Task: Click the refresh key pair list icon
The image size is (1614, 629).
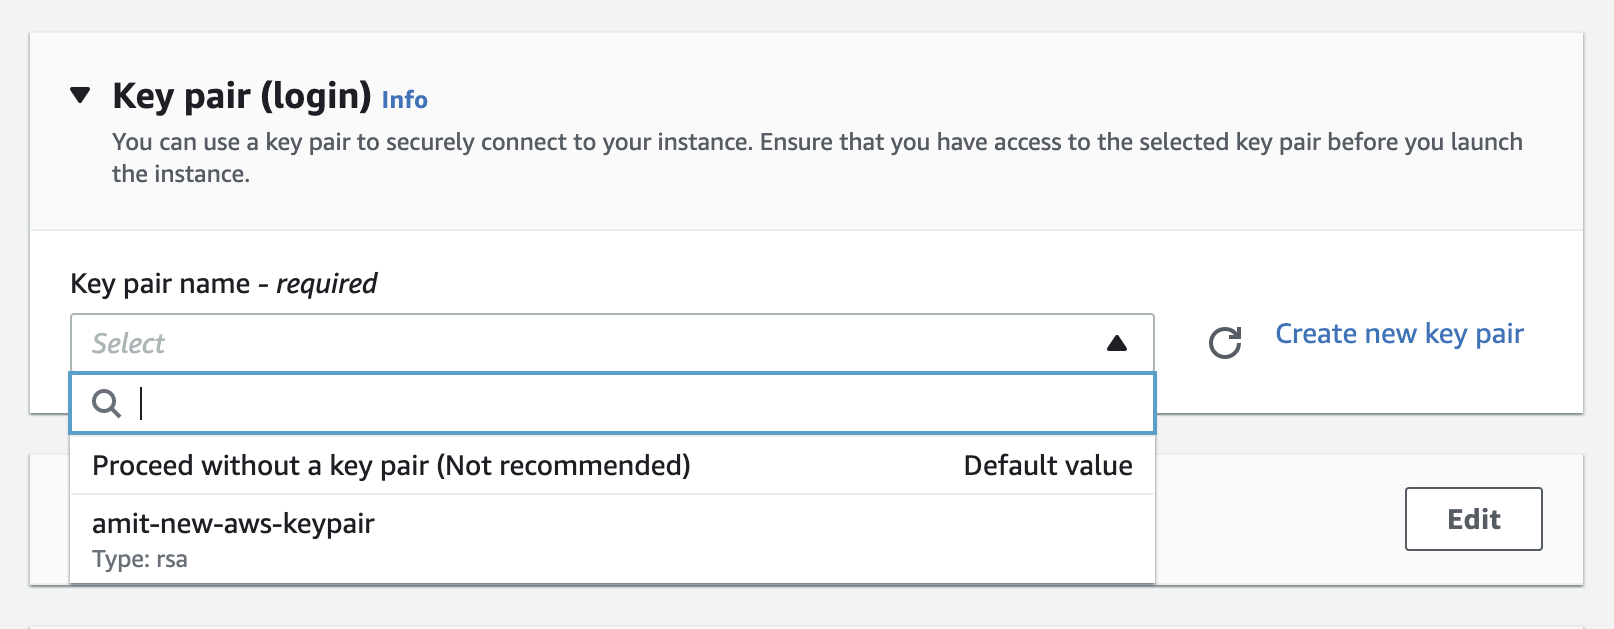Action: point(1224,343)
